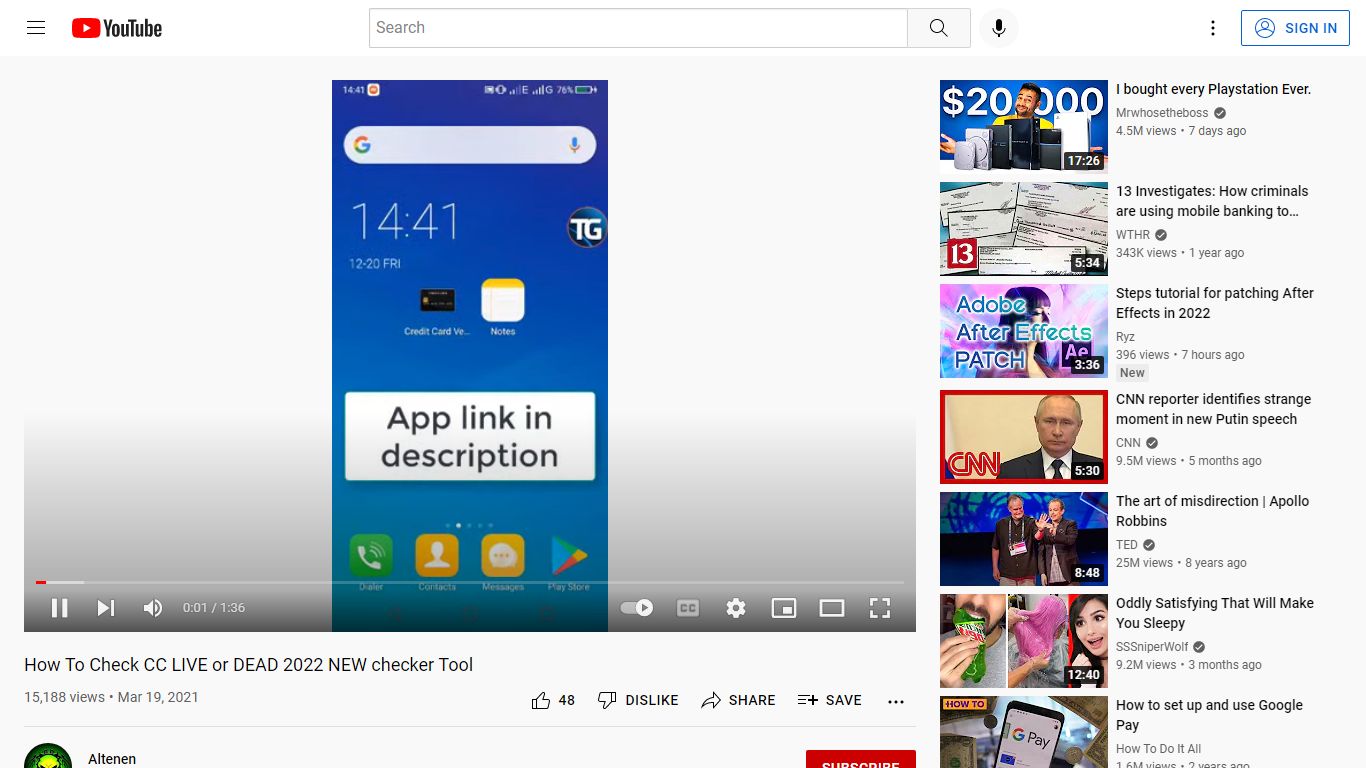
Task: Open more actions menu beside SAVE
Action: coord(896,701)
